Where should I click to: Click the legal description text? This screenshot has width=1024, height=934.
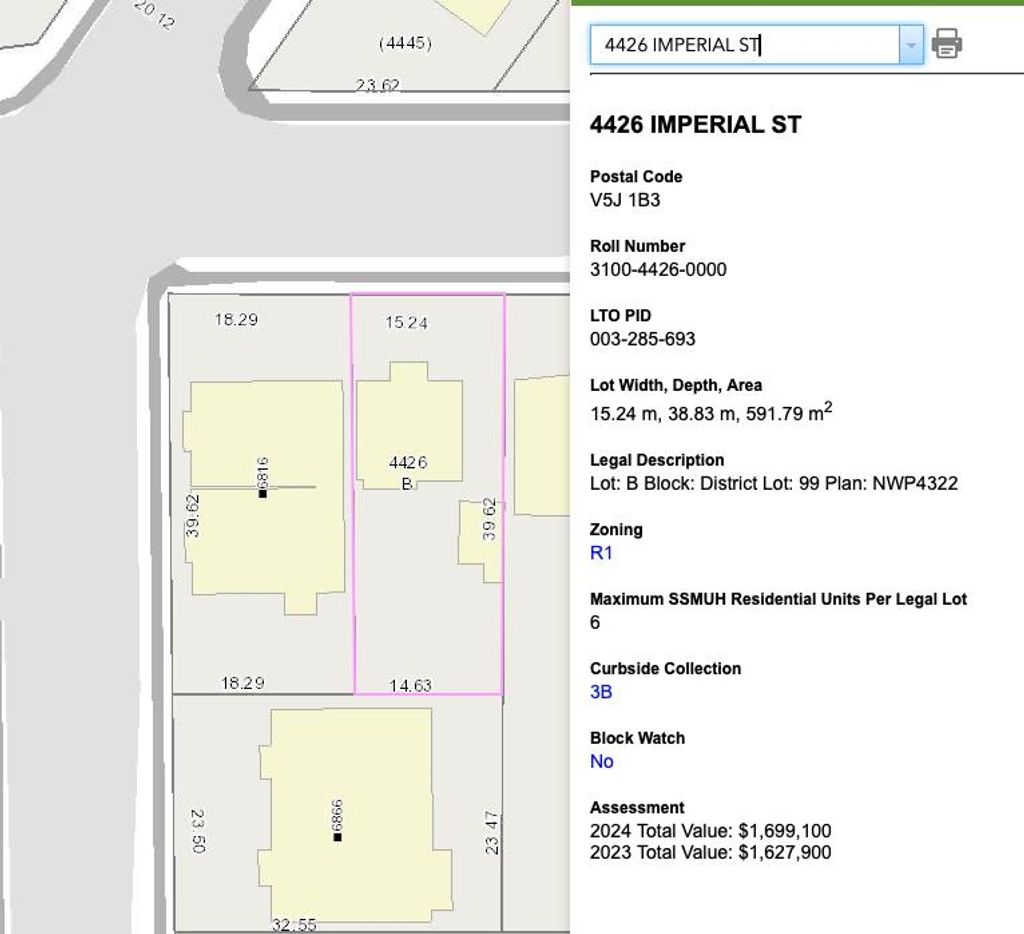click(774, 484)
